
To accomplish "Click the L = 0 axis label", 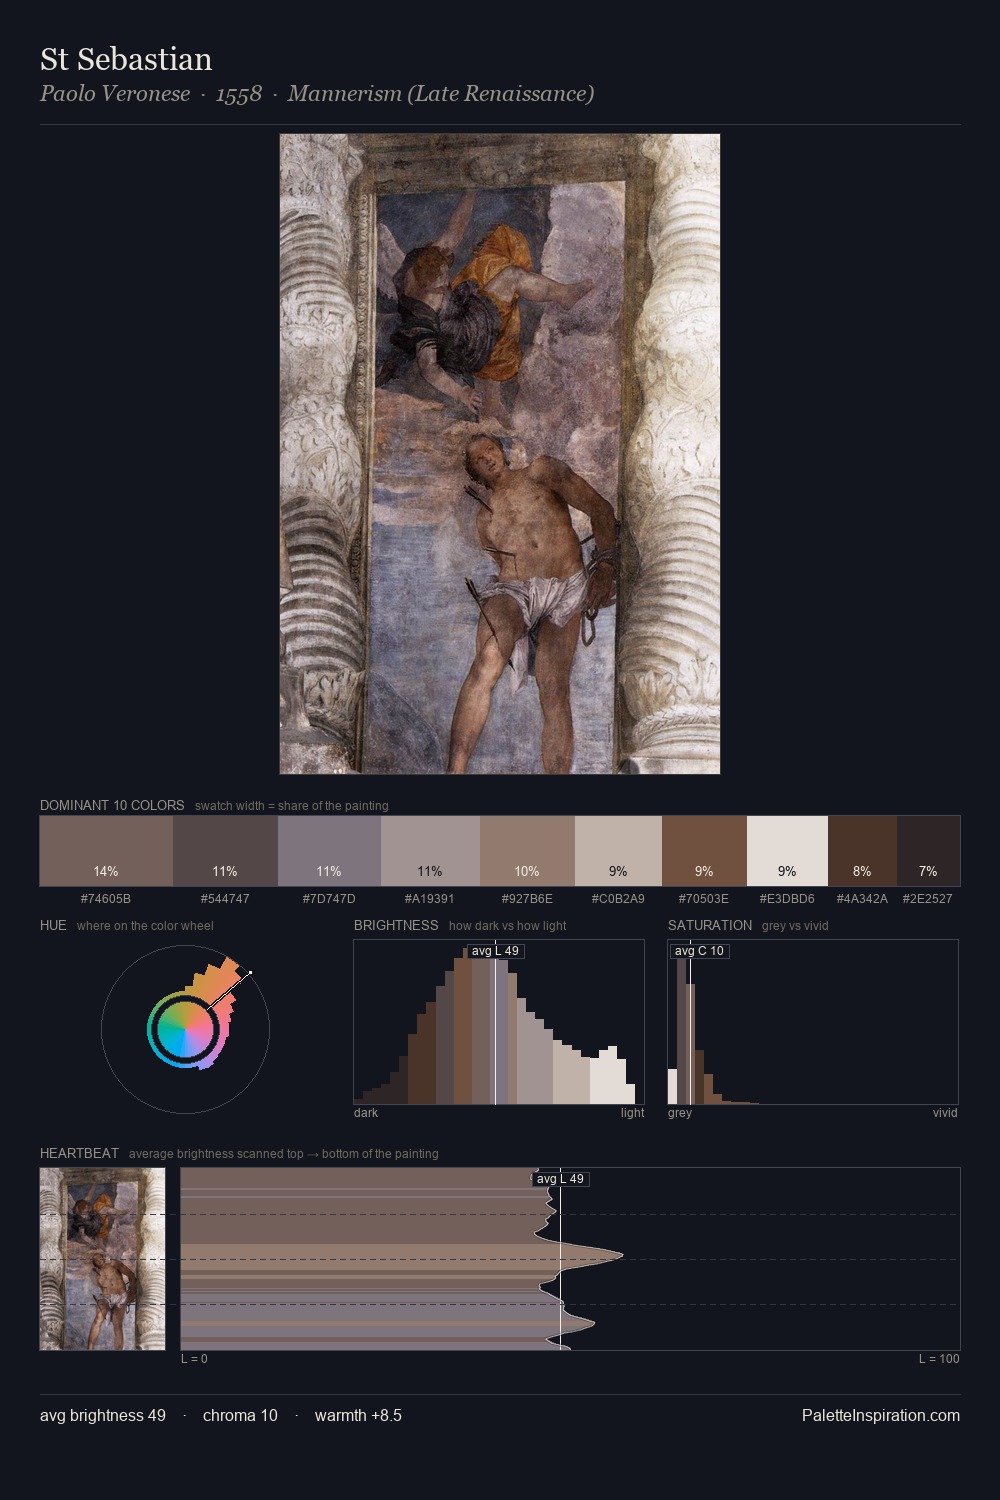I will [x=194, y=1359].
